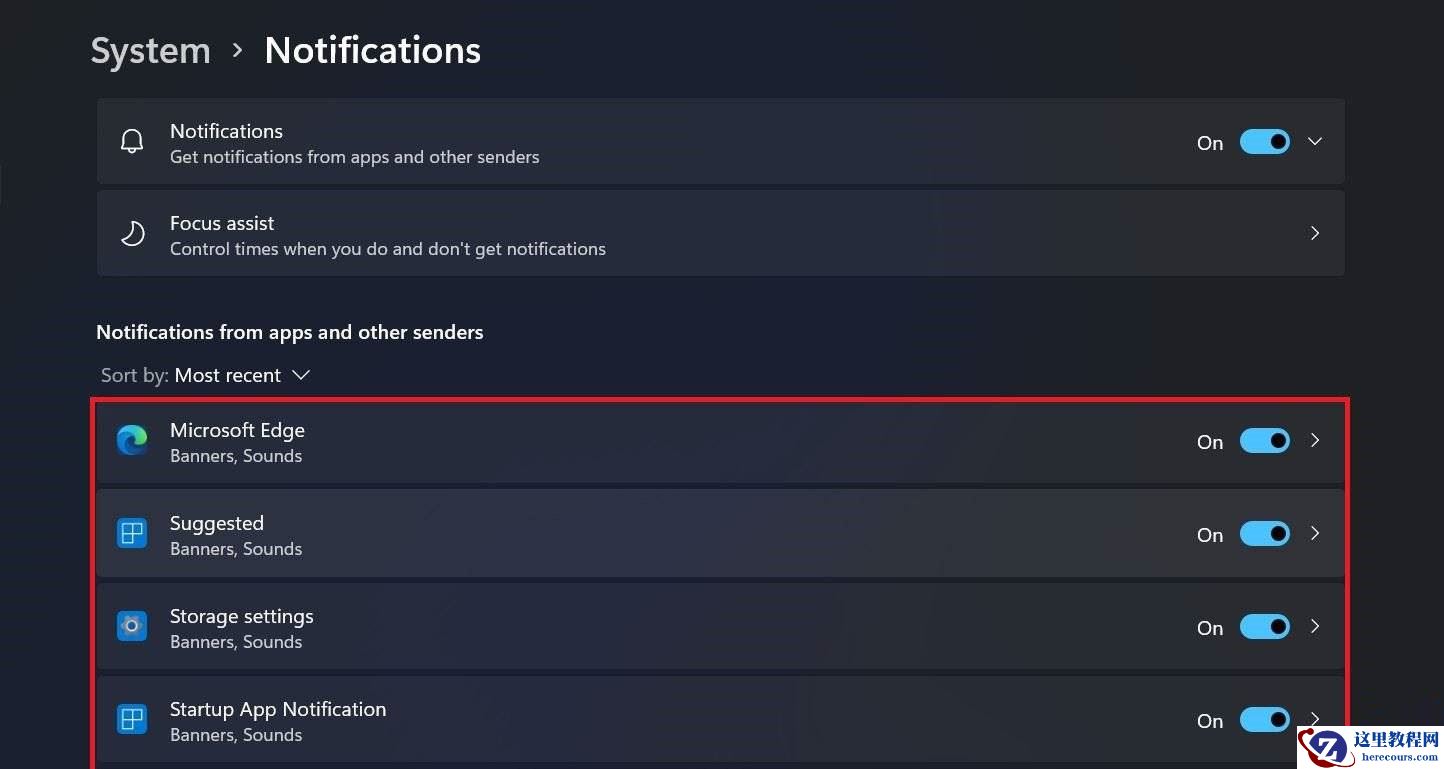This screenshot has width=1444, height=769.
Task: Select the Startup App Notification row title
Action: [x=278, y=710]
